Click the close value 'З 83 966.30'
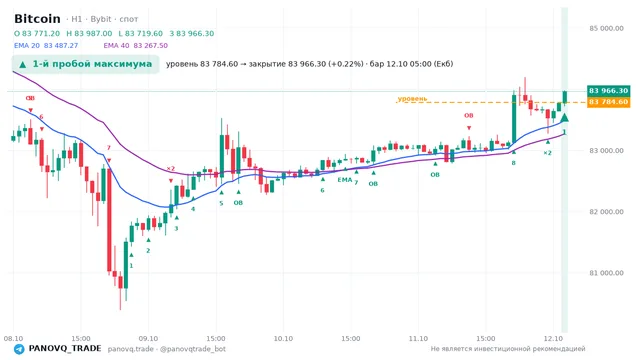 (x=191, y=33)
